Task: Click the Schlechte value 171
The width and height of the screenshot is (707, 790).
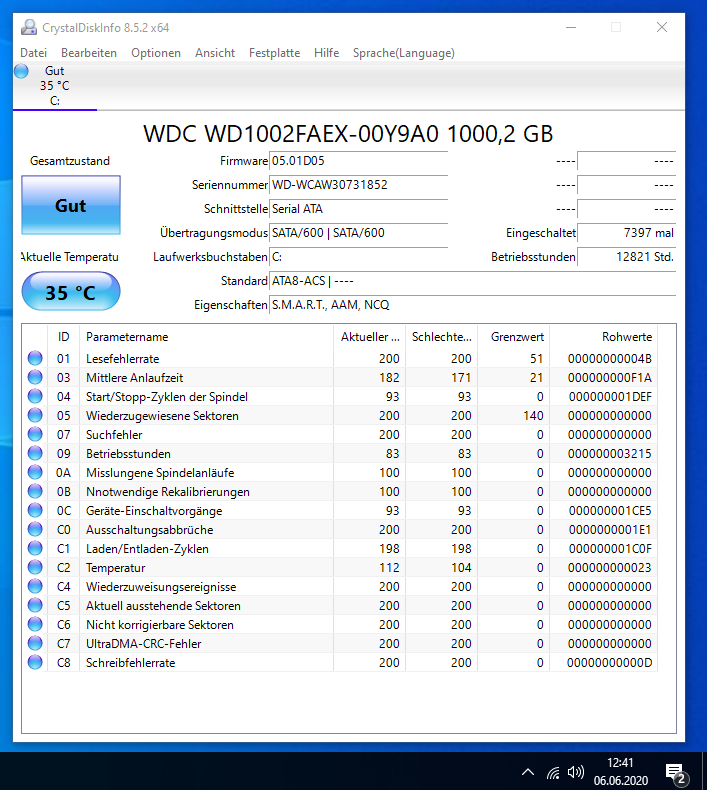Action: pos(461,378)
